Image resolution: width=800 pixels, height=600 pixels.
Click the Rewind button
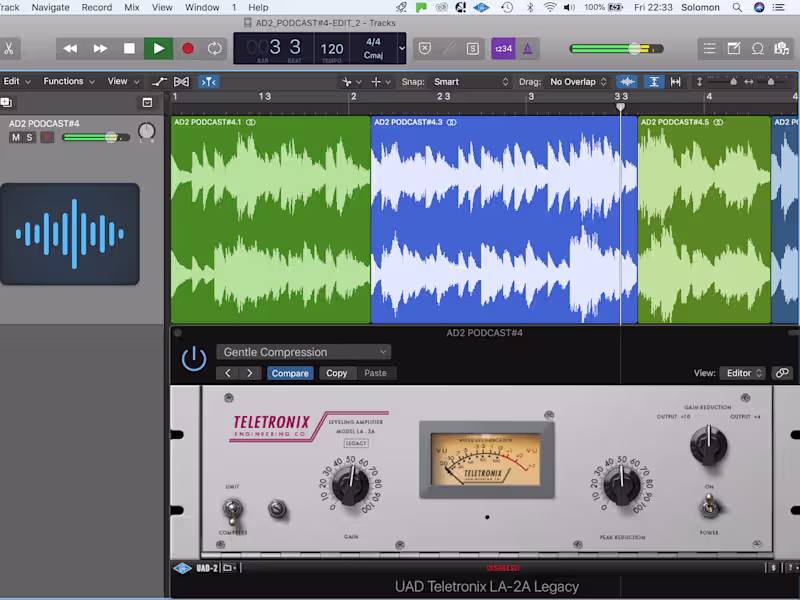point(70,48)
